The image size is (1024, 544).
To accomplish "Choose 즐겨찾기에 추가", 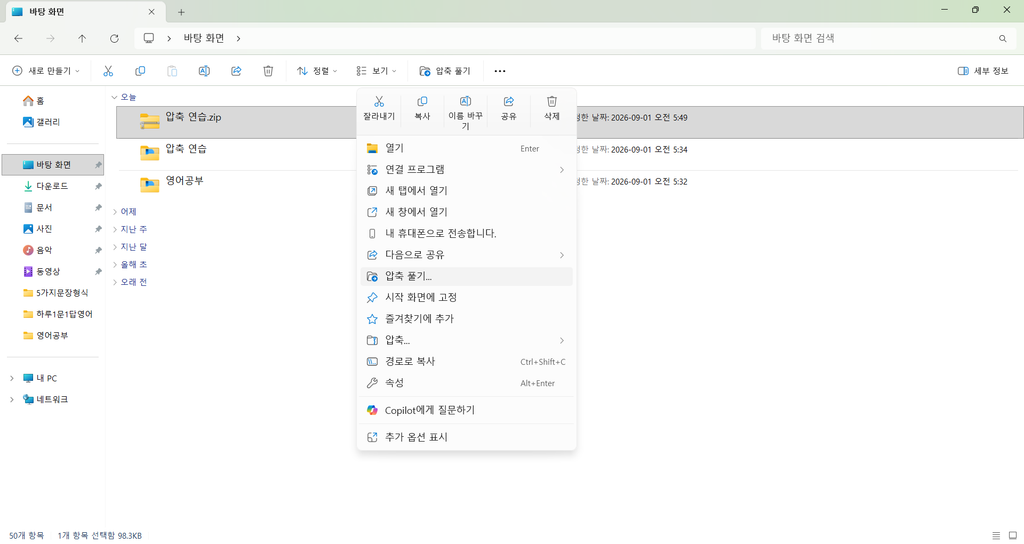I will [x=466, y=319].
